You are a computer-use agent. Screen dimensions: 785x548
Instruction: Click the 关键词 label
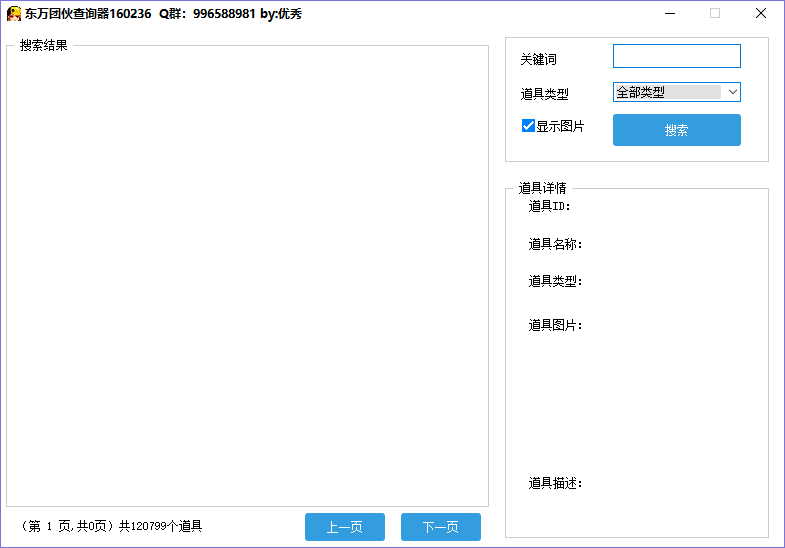coord(538,60)
